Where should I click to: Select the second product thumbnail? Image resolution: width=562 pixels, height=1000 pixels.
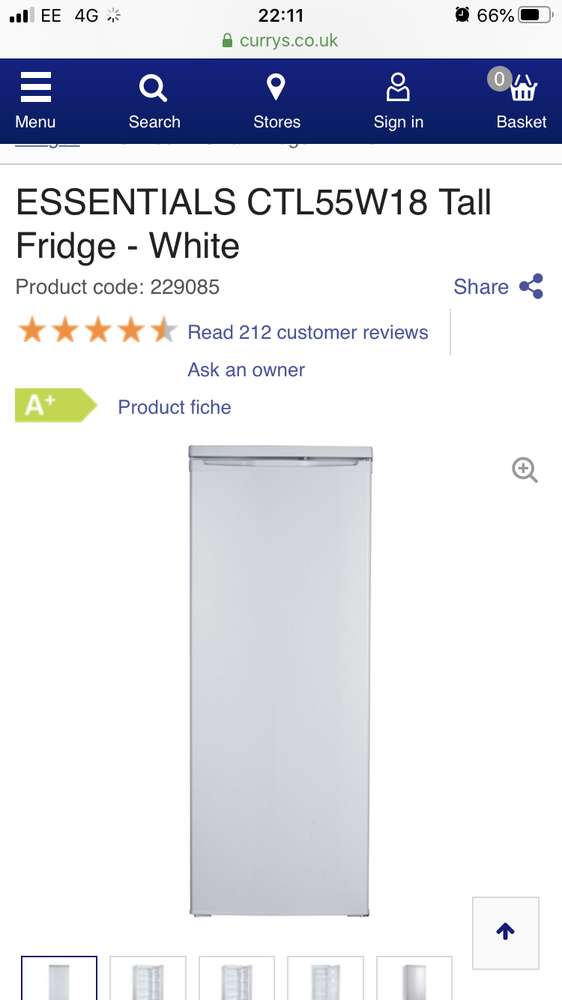[x=148, y=978]
